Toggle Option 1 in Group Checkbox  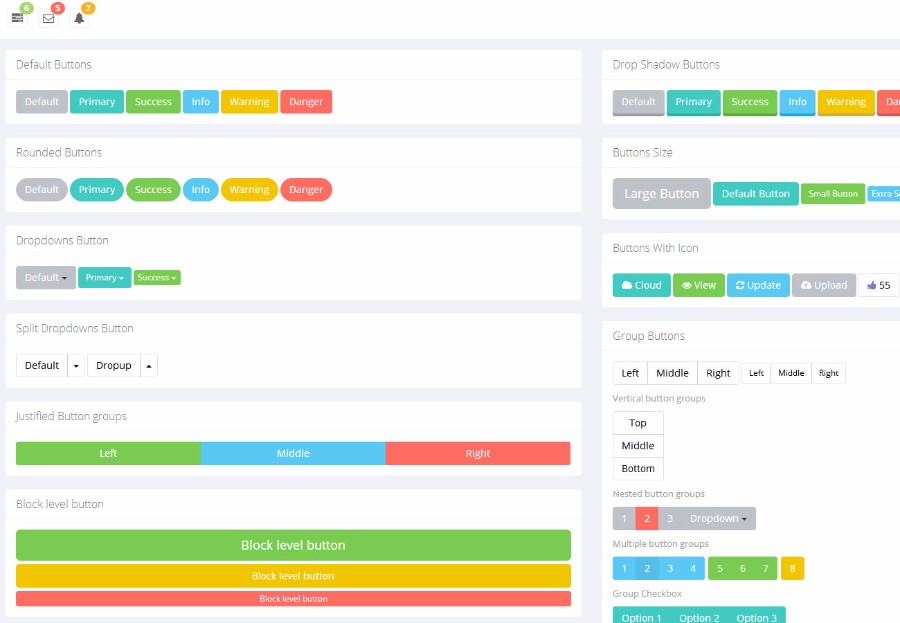pos(641,615)
